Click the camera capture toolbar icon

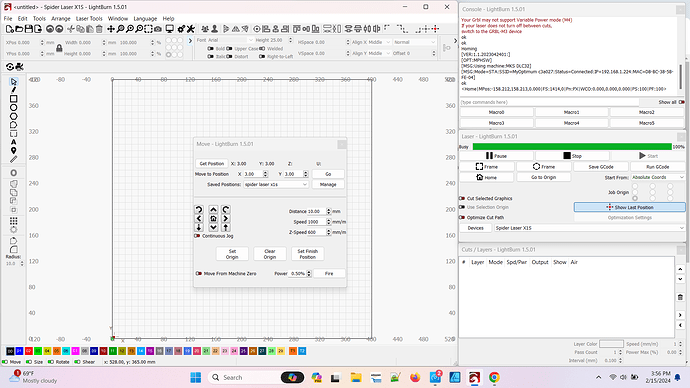158,29
